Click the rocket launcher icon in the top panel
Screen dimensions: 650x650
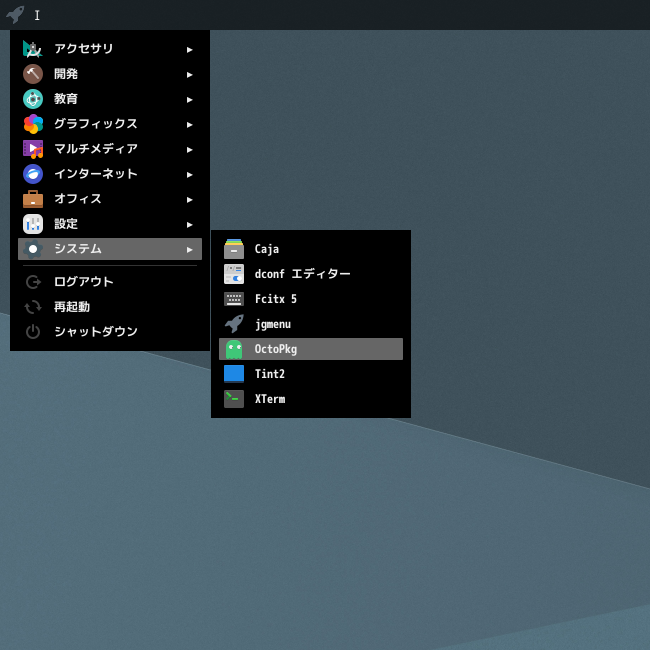[15, 14]
